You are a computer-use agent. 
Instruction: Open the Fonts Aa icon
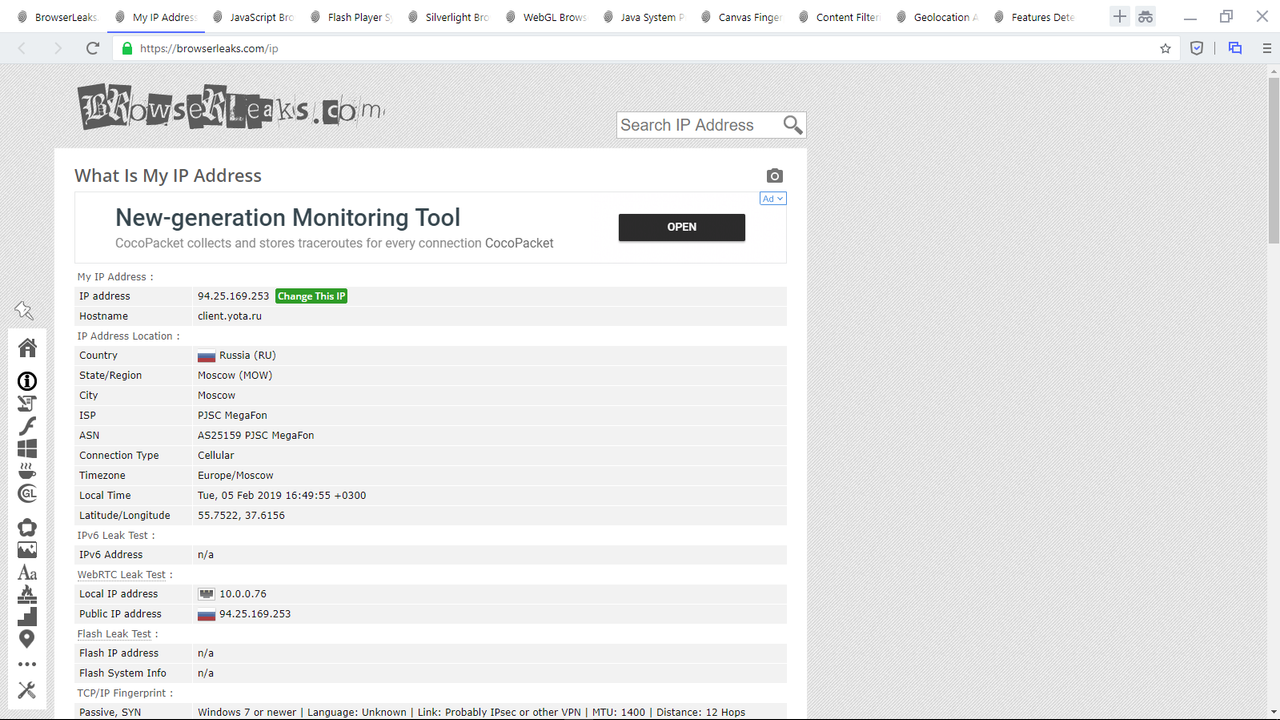tap(27, 573)
